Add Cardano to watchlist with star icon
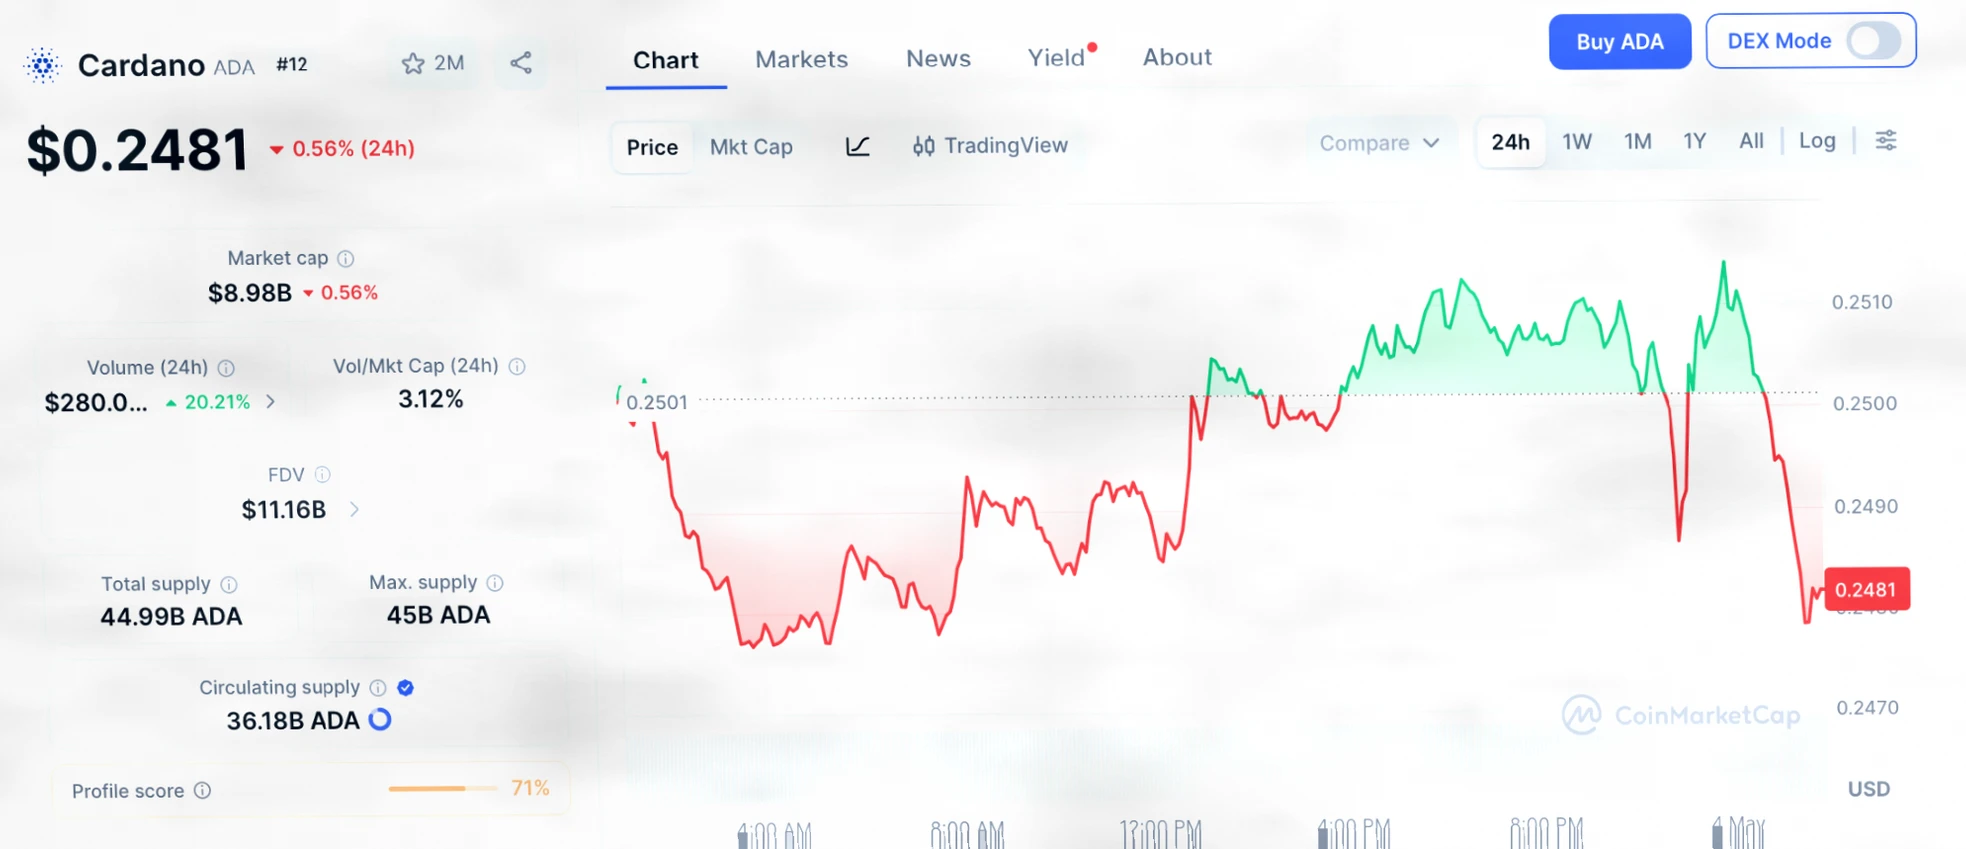Screen dimensions: 1966x849 [413, 64]
